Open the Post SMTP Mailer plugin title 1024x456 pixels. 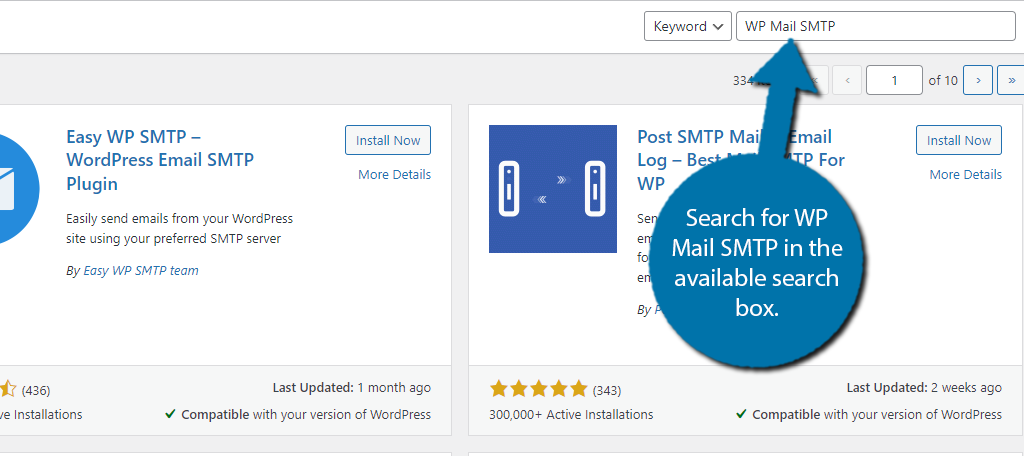click(x=700, y=138)
